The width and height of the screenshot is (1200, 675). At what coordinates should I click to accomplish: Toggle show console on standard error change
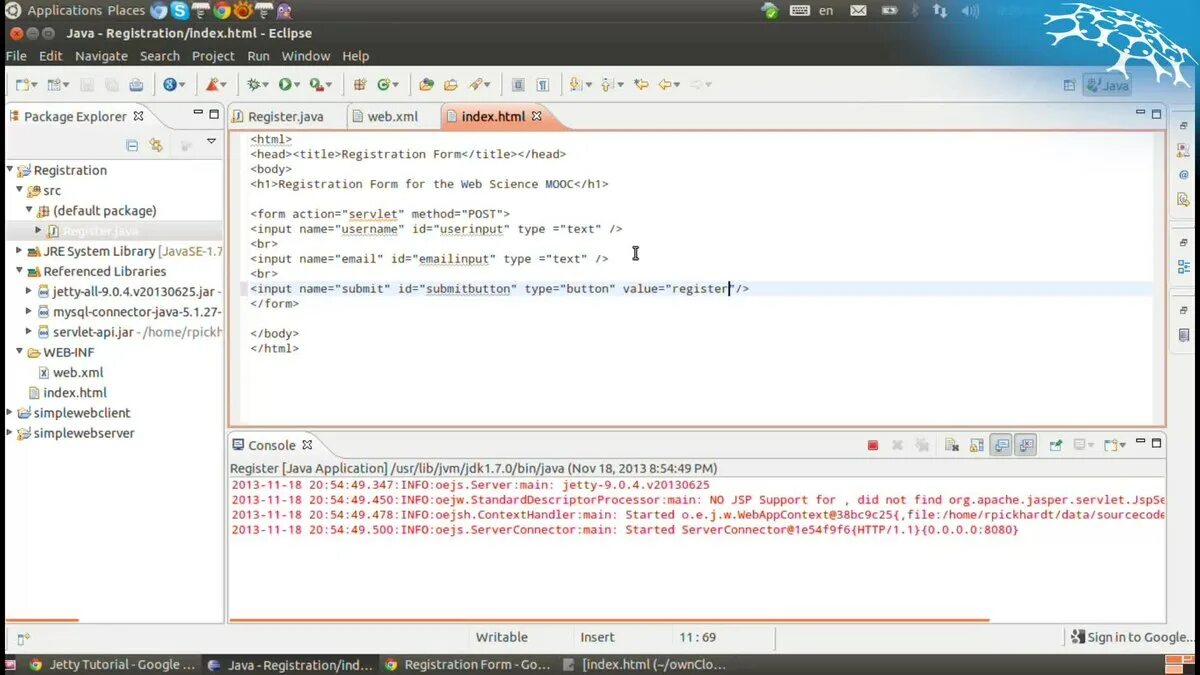click(x=1026, y=445)
